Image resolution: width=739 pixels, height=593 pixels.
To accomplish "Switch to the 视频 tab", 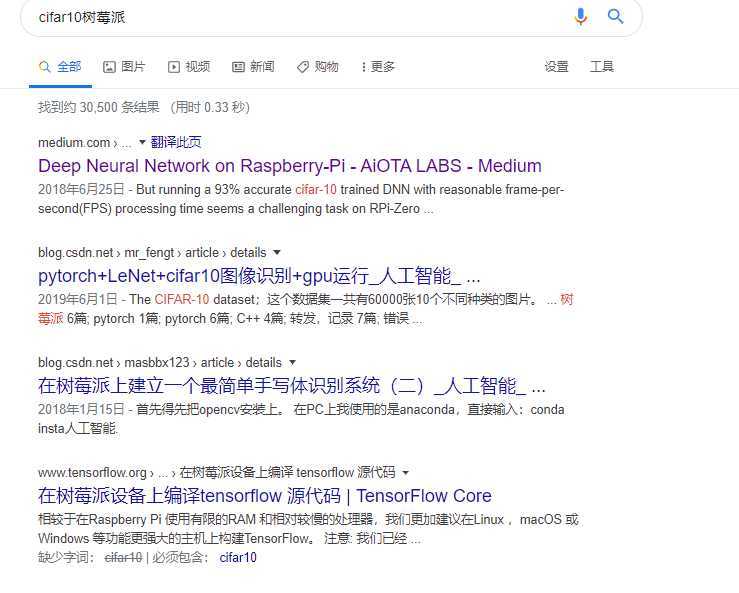I will point(189,66).
